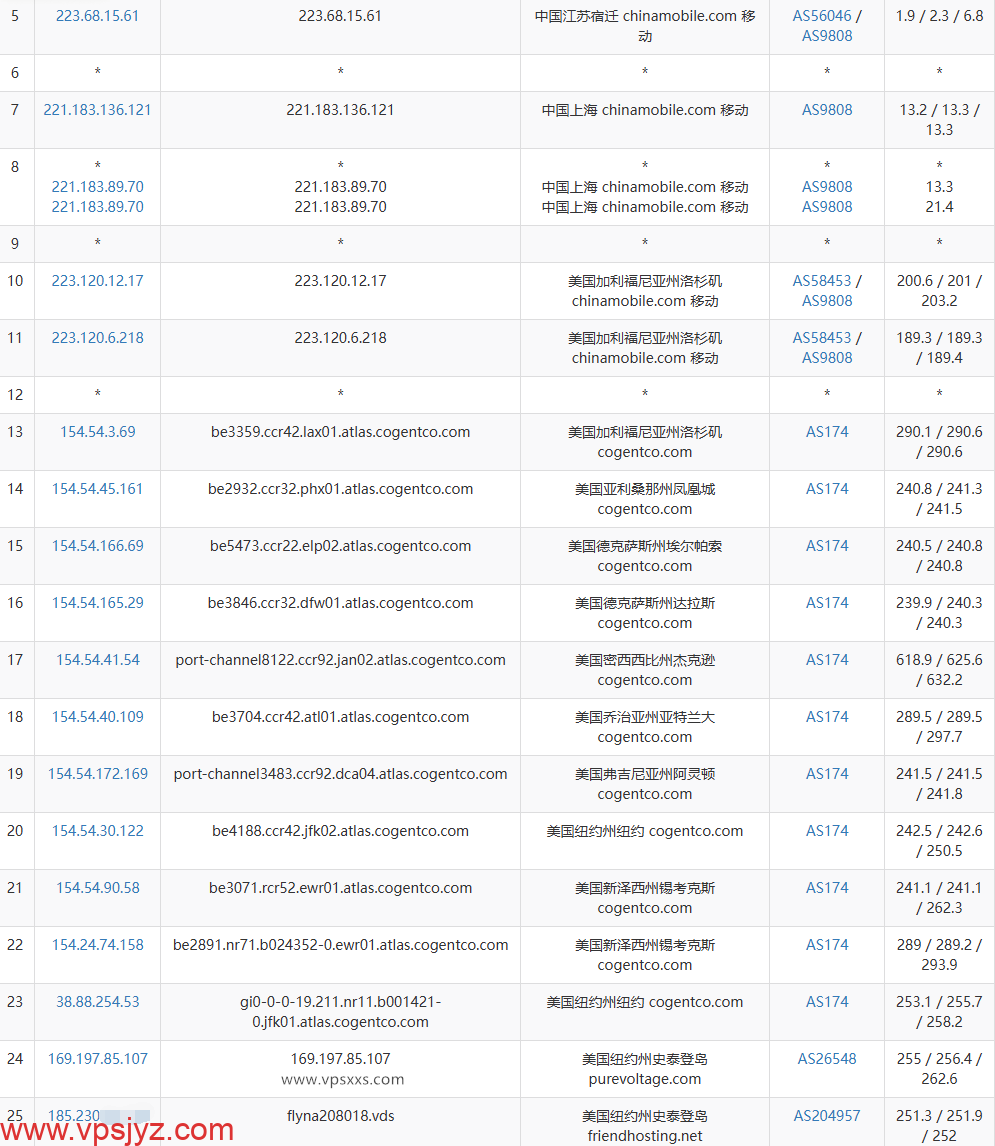Viewport: 995px width, 1146px height.
Task: Select hostname flyna208018.vds
Action: pos(340,1116)
